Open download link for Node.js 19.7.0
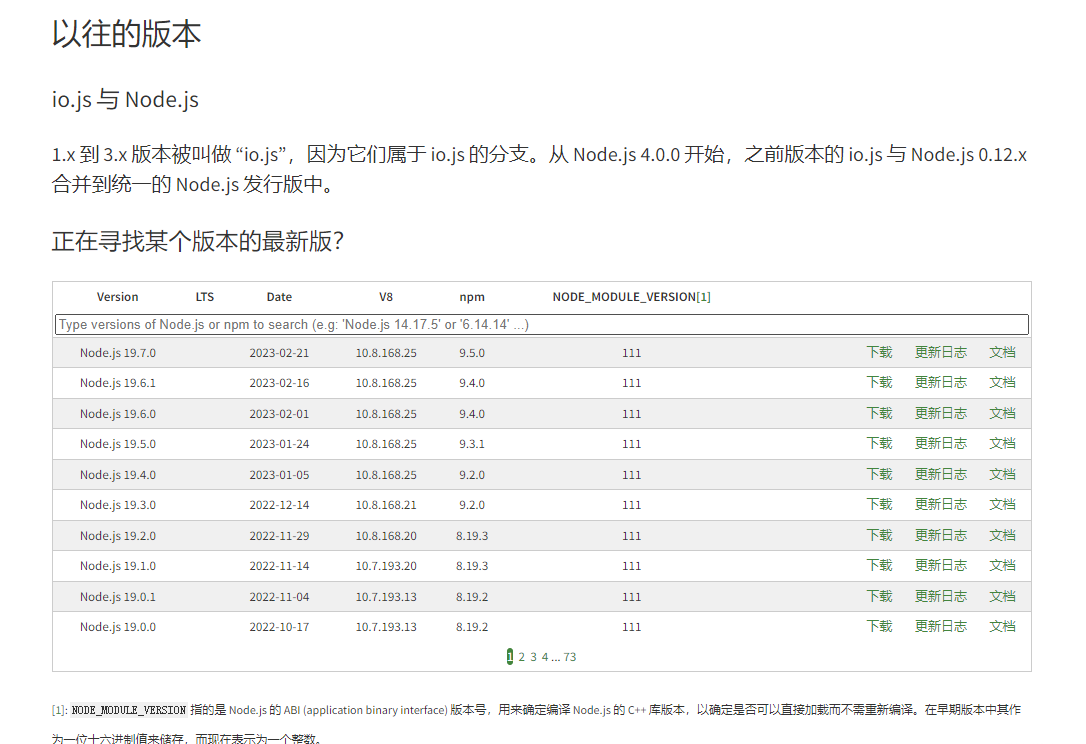 tap(880, 352)
